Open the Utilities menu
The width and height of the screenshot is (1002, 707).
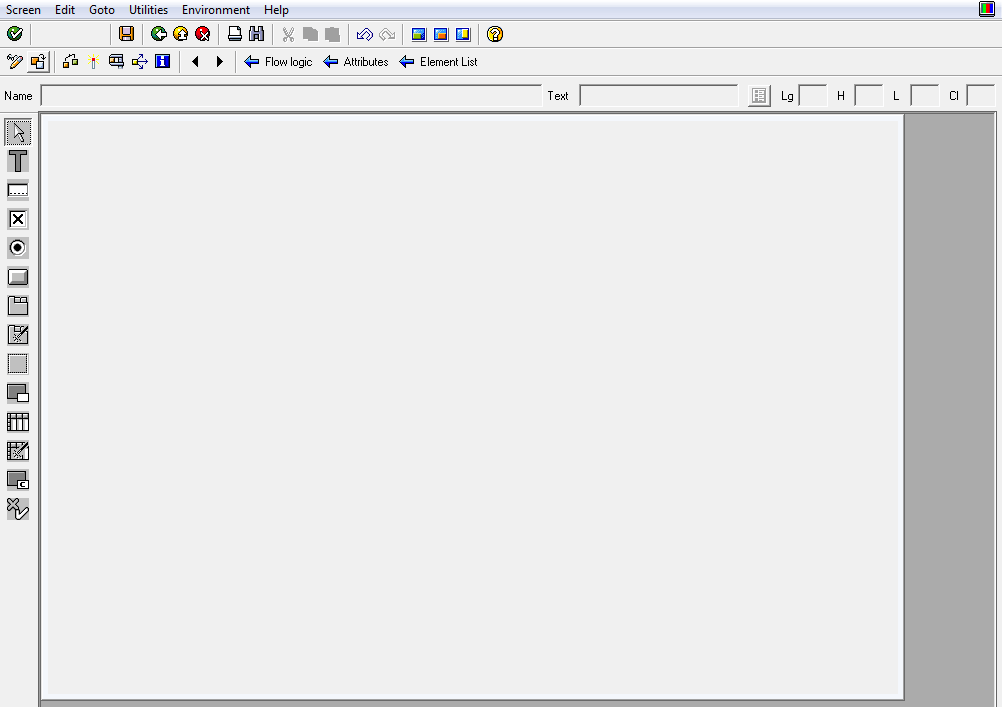[148, 10]
